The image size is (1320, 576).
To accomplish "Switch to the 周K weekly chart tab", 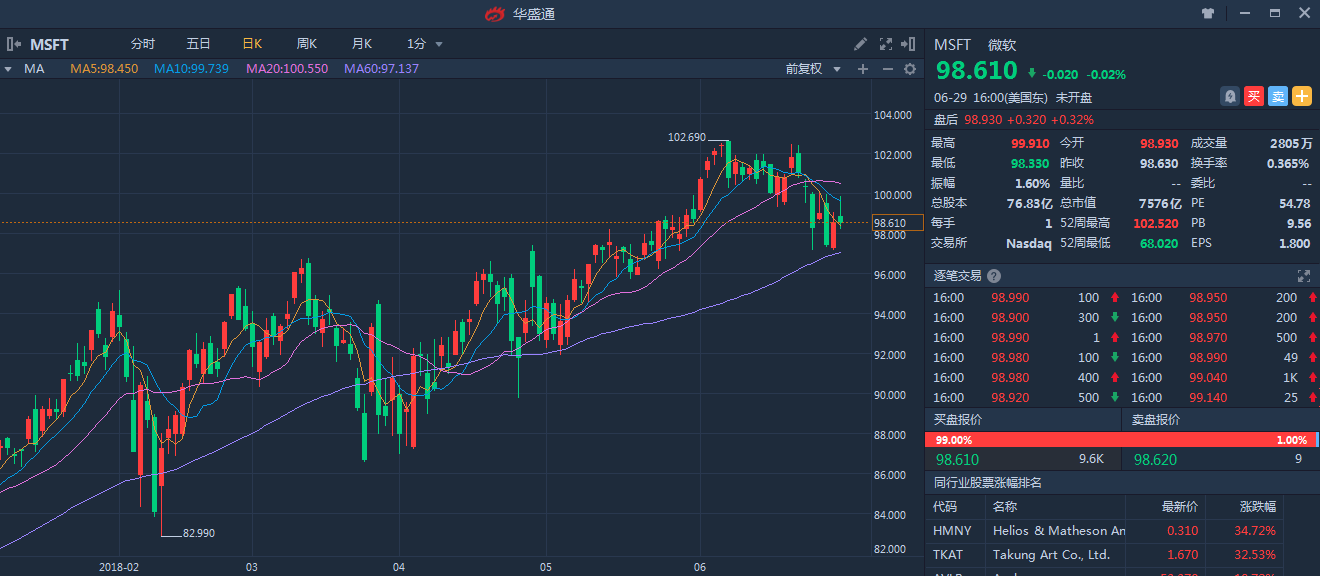I will [x=306, y=44].
